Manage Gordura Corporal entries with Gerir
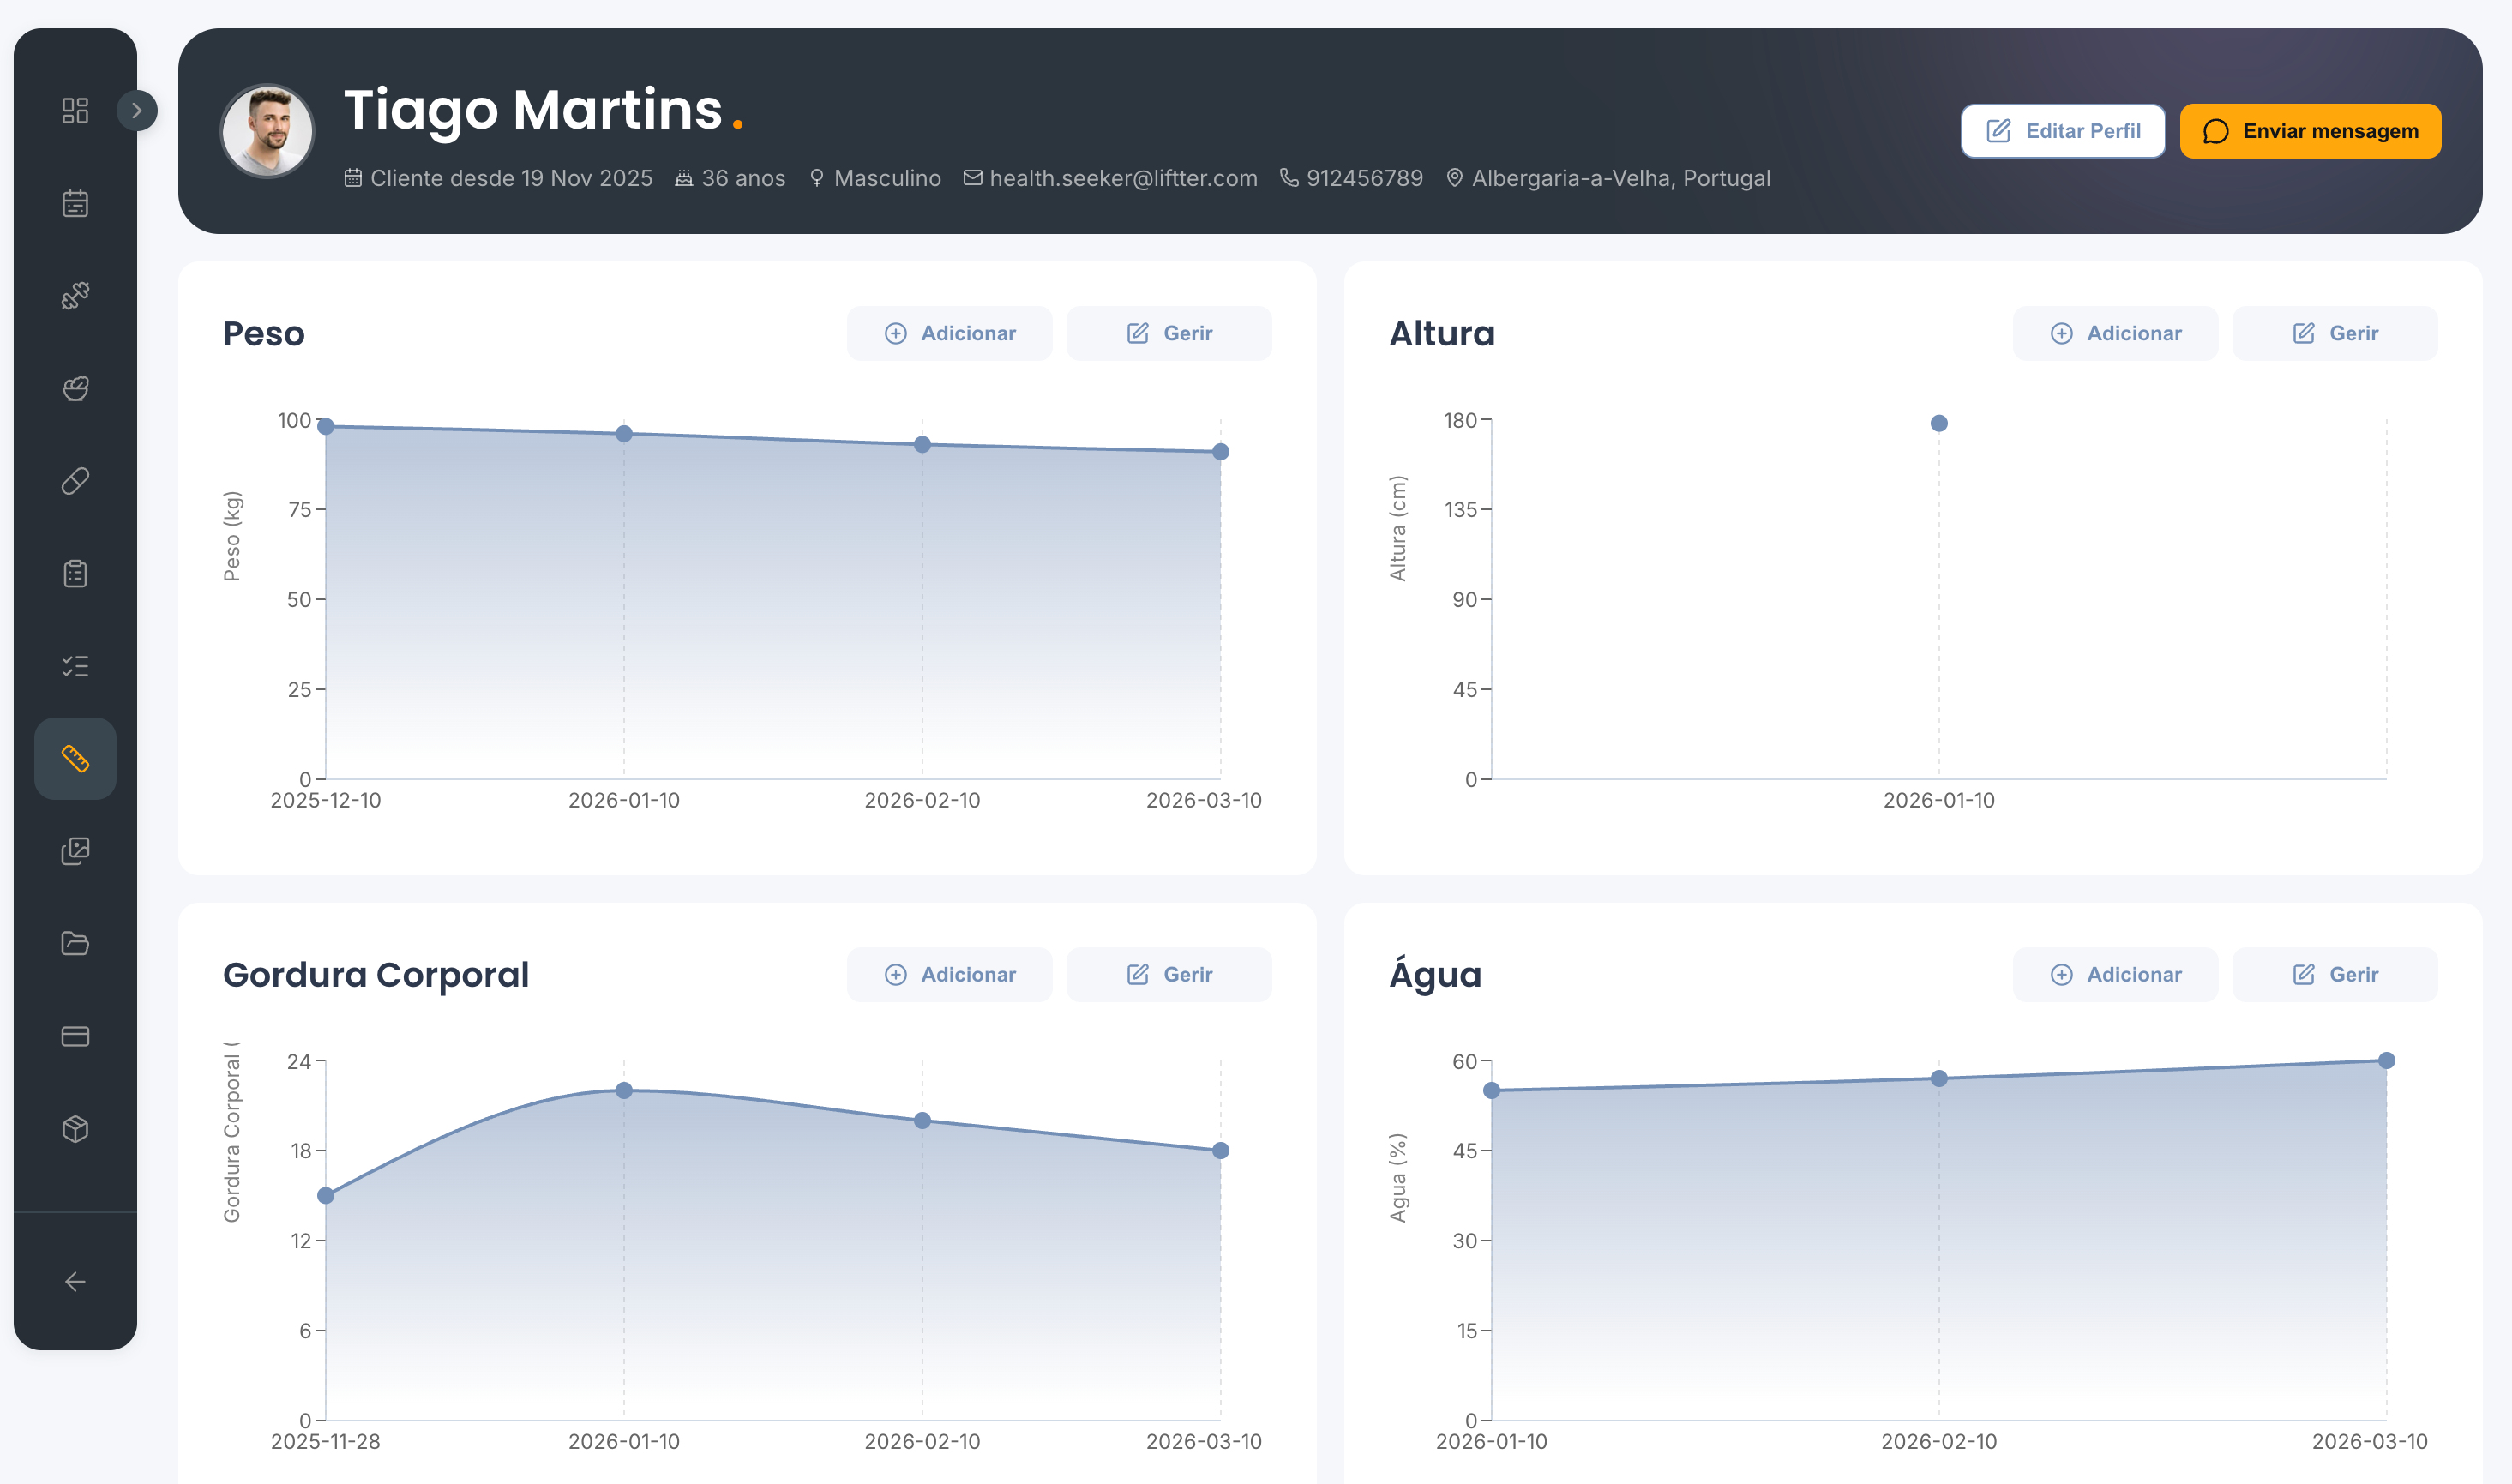Screen dimensions: 2512x1484 click(x=1168, y=974)
